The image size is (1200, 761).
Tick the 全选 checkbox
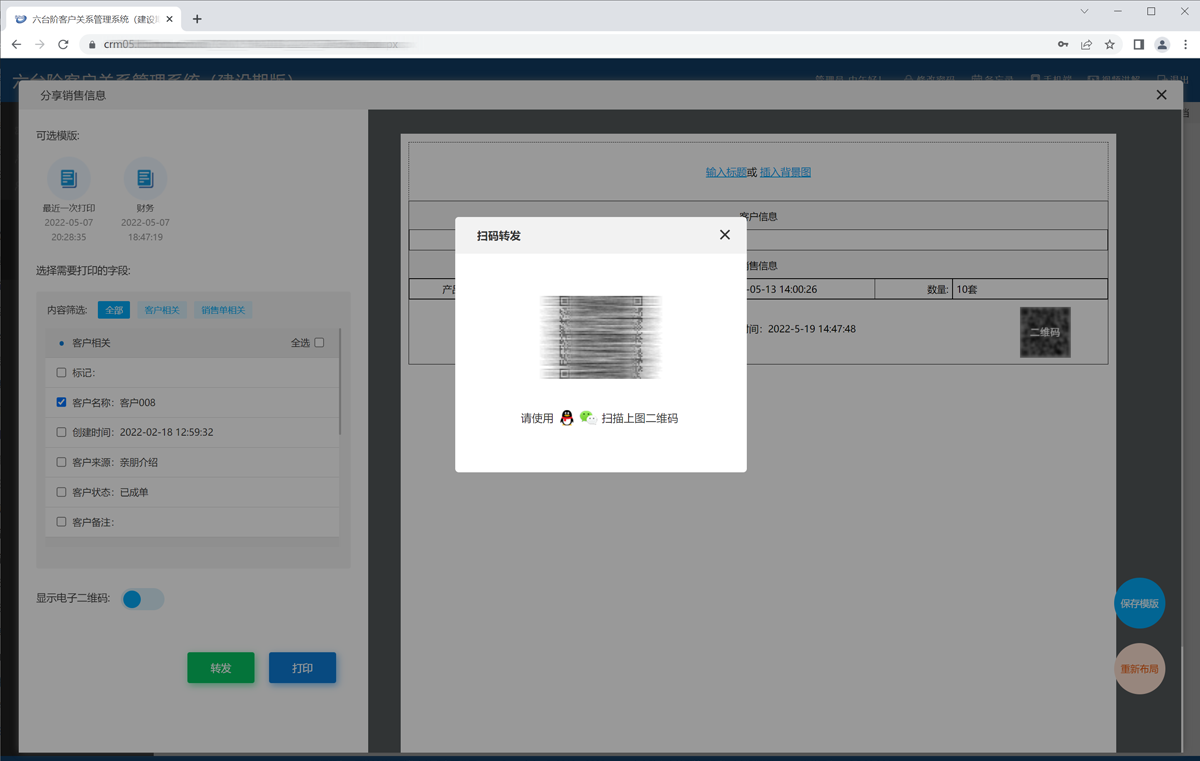pyautogui.click(x=320, y=343)
